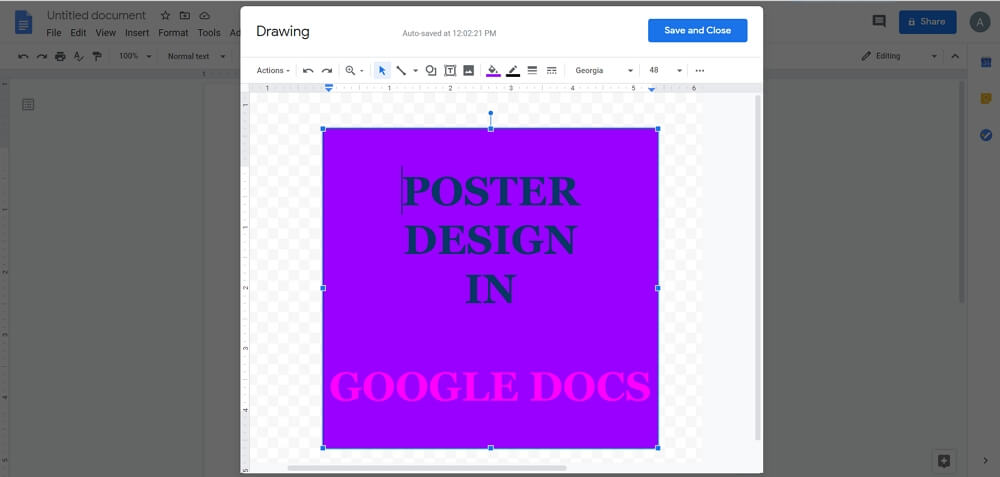Open the Insert menu
Image resolution: width=1000 pixels, height=477 pixels.
(137, 33)
